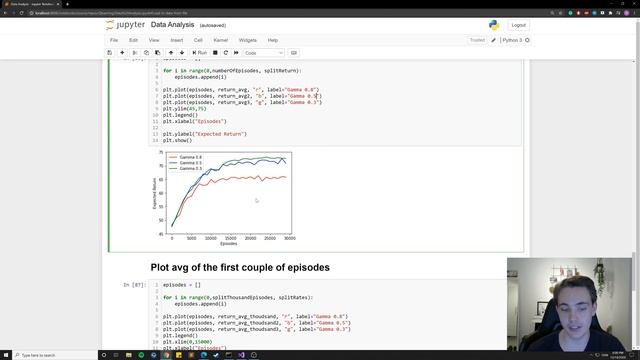Screen dimensions: 640x360
Task: Open the File menu
Action: pyautogui.click(x=114, y=40)
